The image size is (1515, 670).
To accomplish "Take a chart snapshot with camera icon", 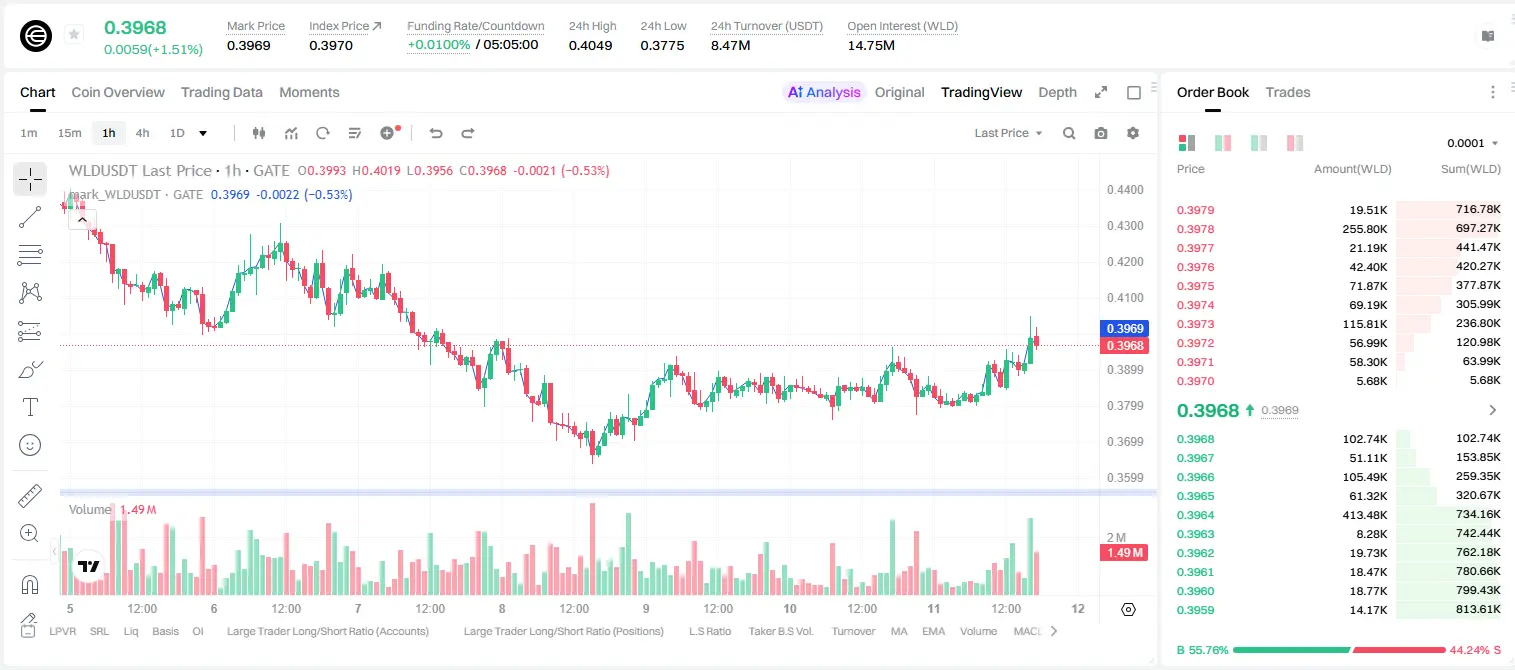I will point(1101,133).
